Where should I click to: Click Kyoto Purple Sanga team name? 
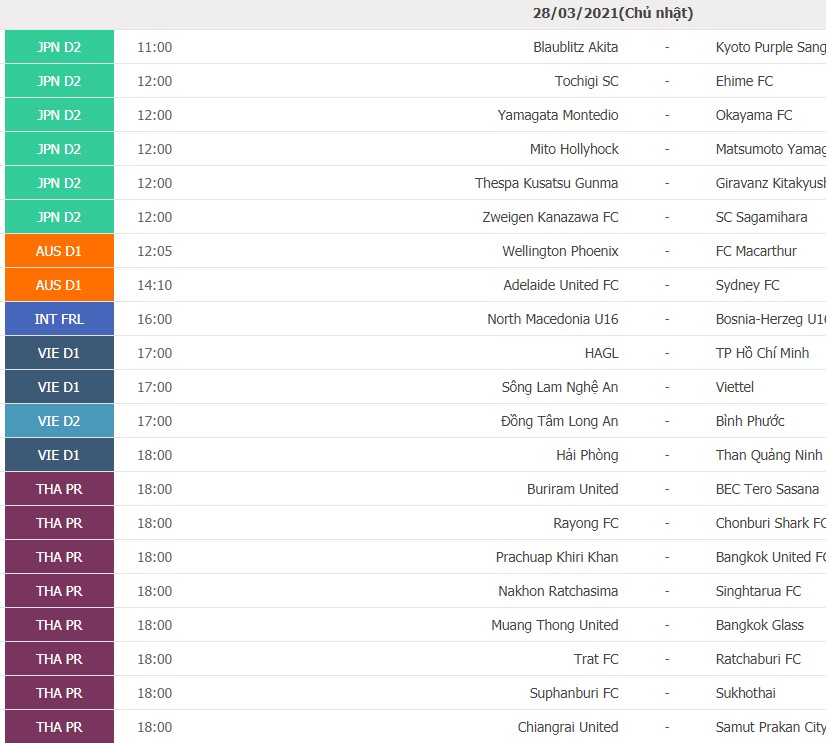click(x=770, y=47)
